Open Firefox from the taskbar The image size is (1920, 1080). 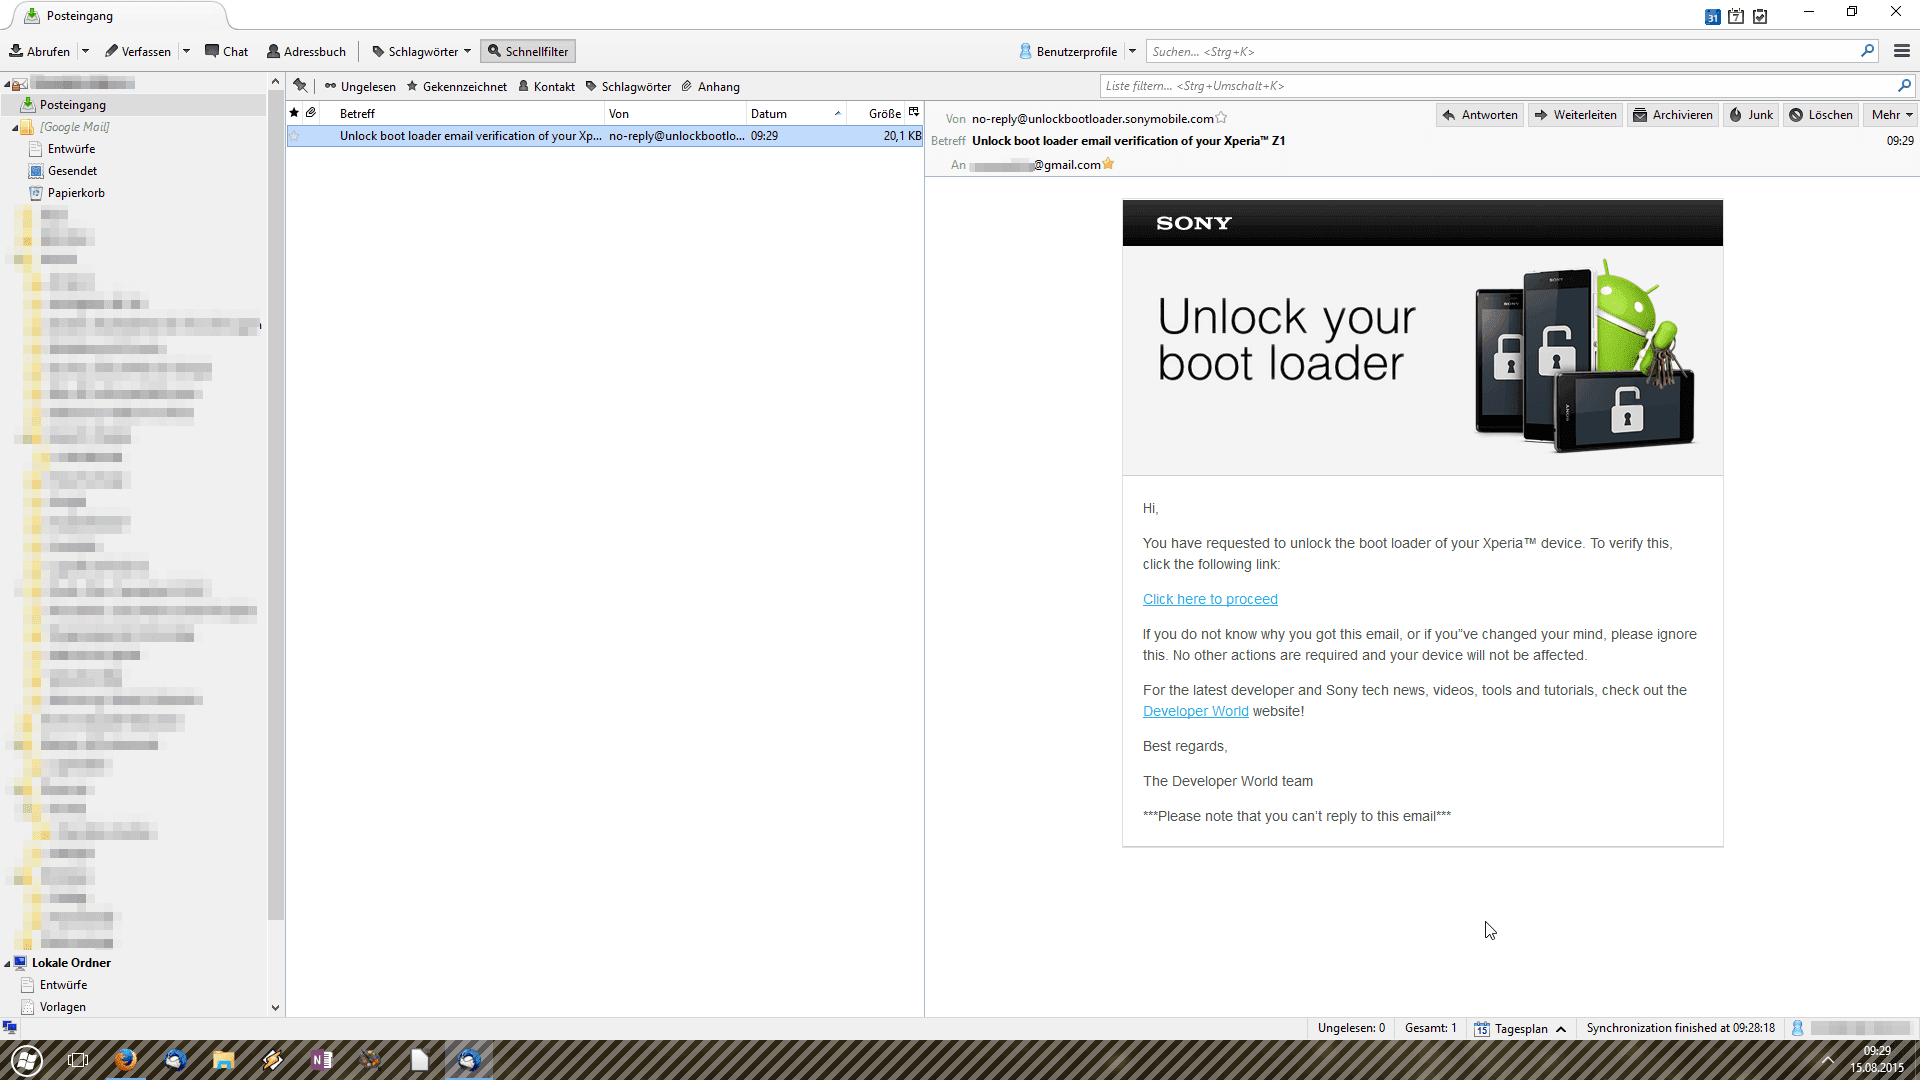[126, 1060]
